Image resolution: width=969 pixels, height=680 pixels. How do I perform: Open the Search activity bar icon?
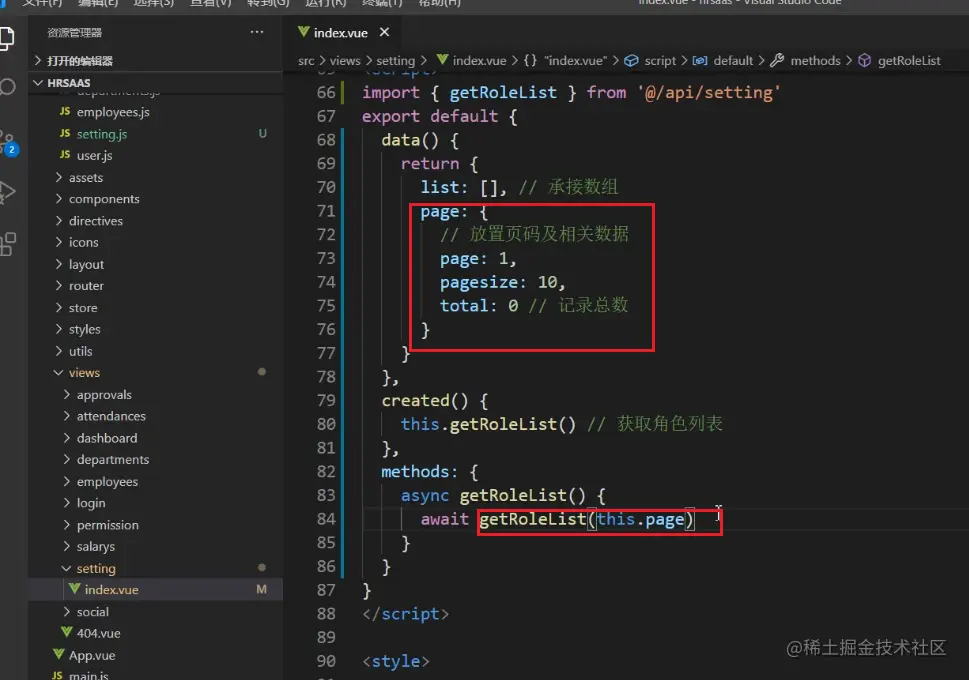(7, 87)
